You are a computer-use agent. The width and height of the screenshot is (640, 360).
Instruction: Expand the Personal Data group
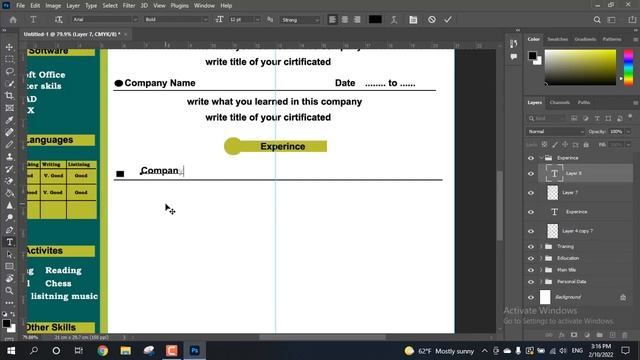(541, 282)
